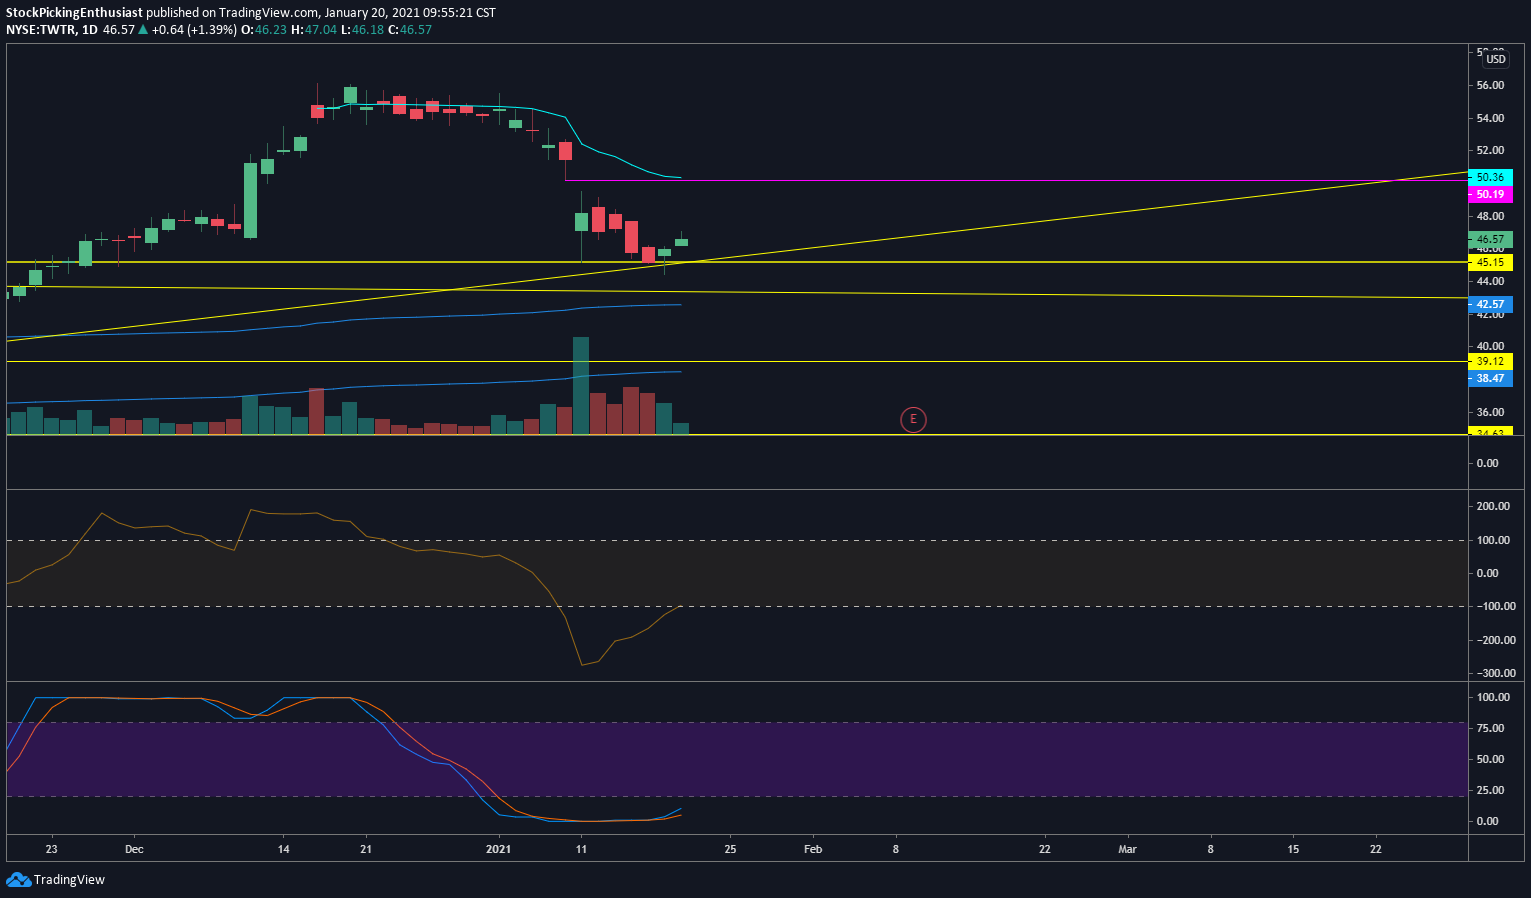Click the 1D interval label
This screenshot has height=898, width=1531.
[x=90, y=30]
